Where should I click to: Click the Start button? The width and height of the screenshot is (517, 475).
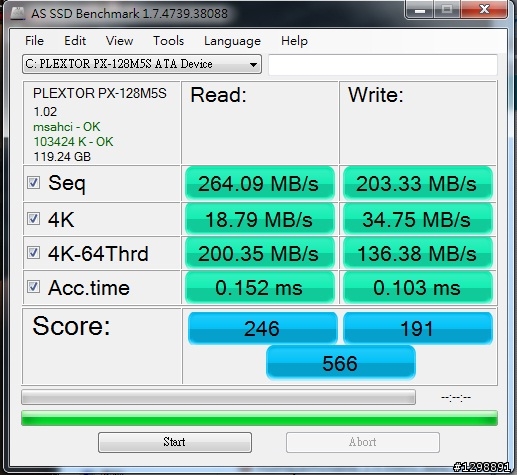click(x=175, y=442)
